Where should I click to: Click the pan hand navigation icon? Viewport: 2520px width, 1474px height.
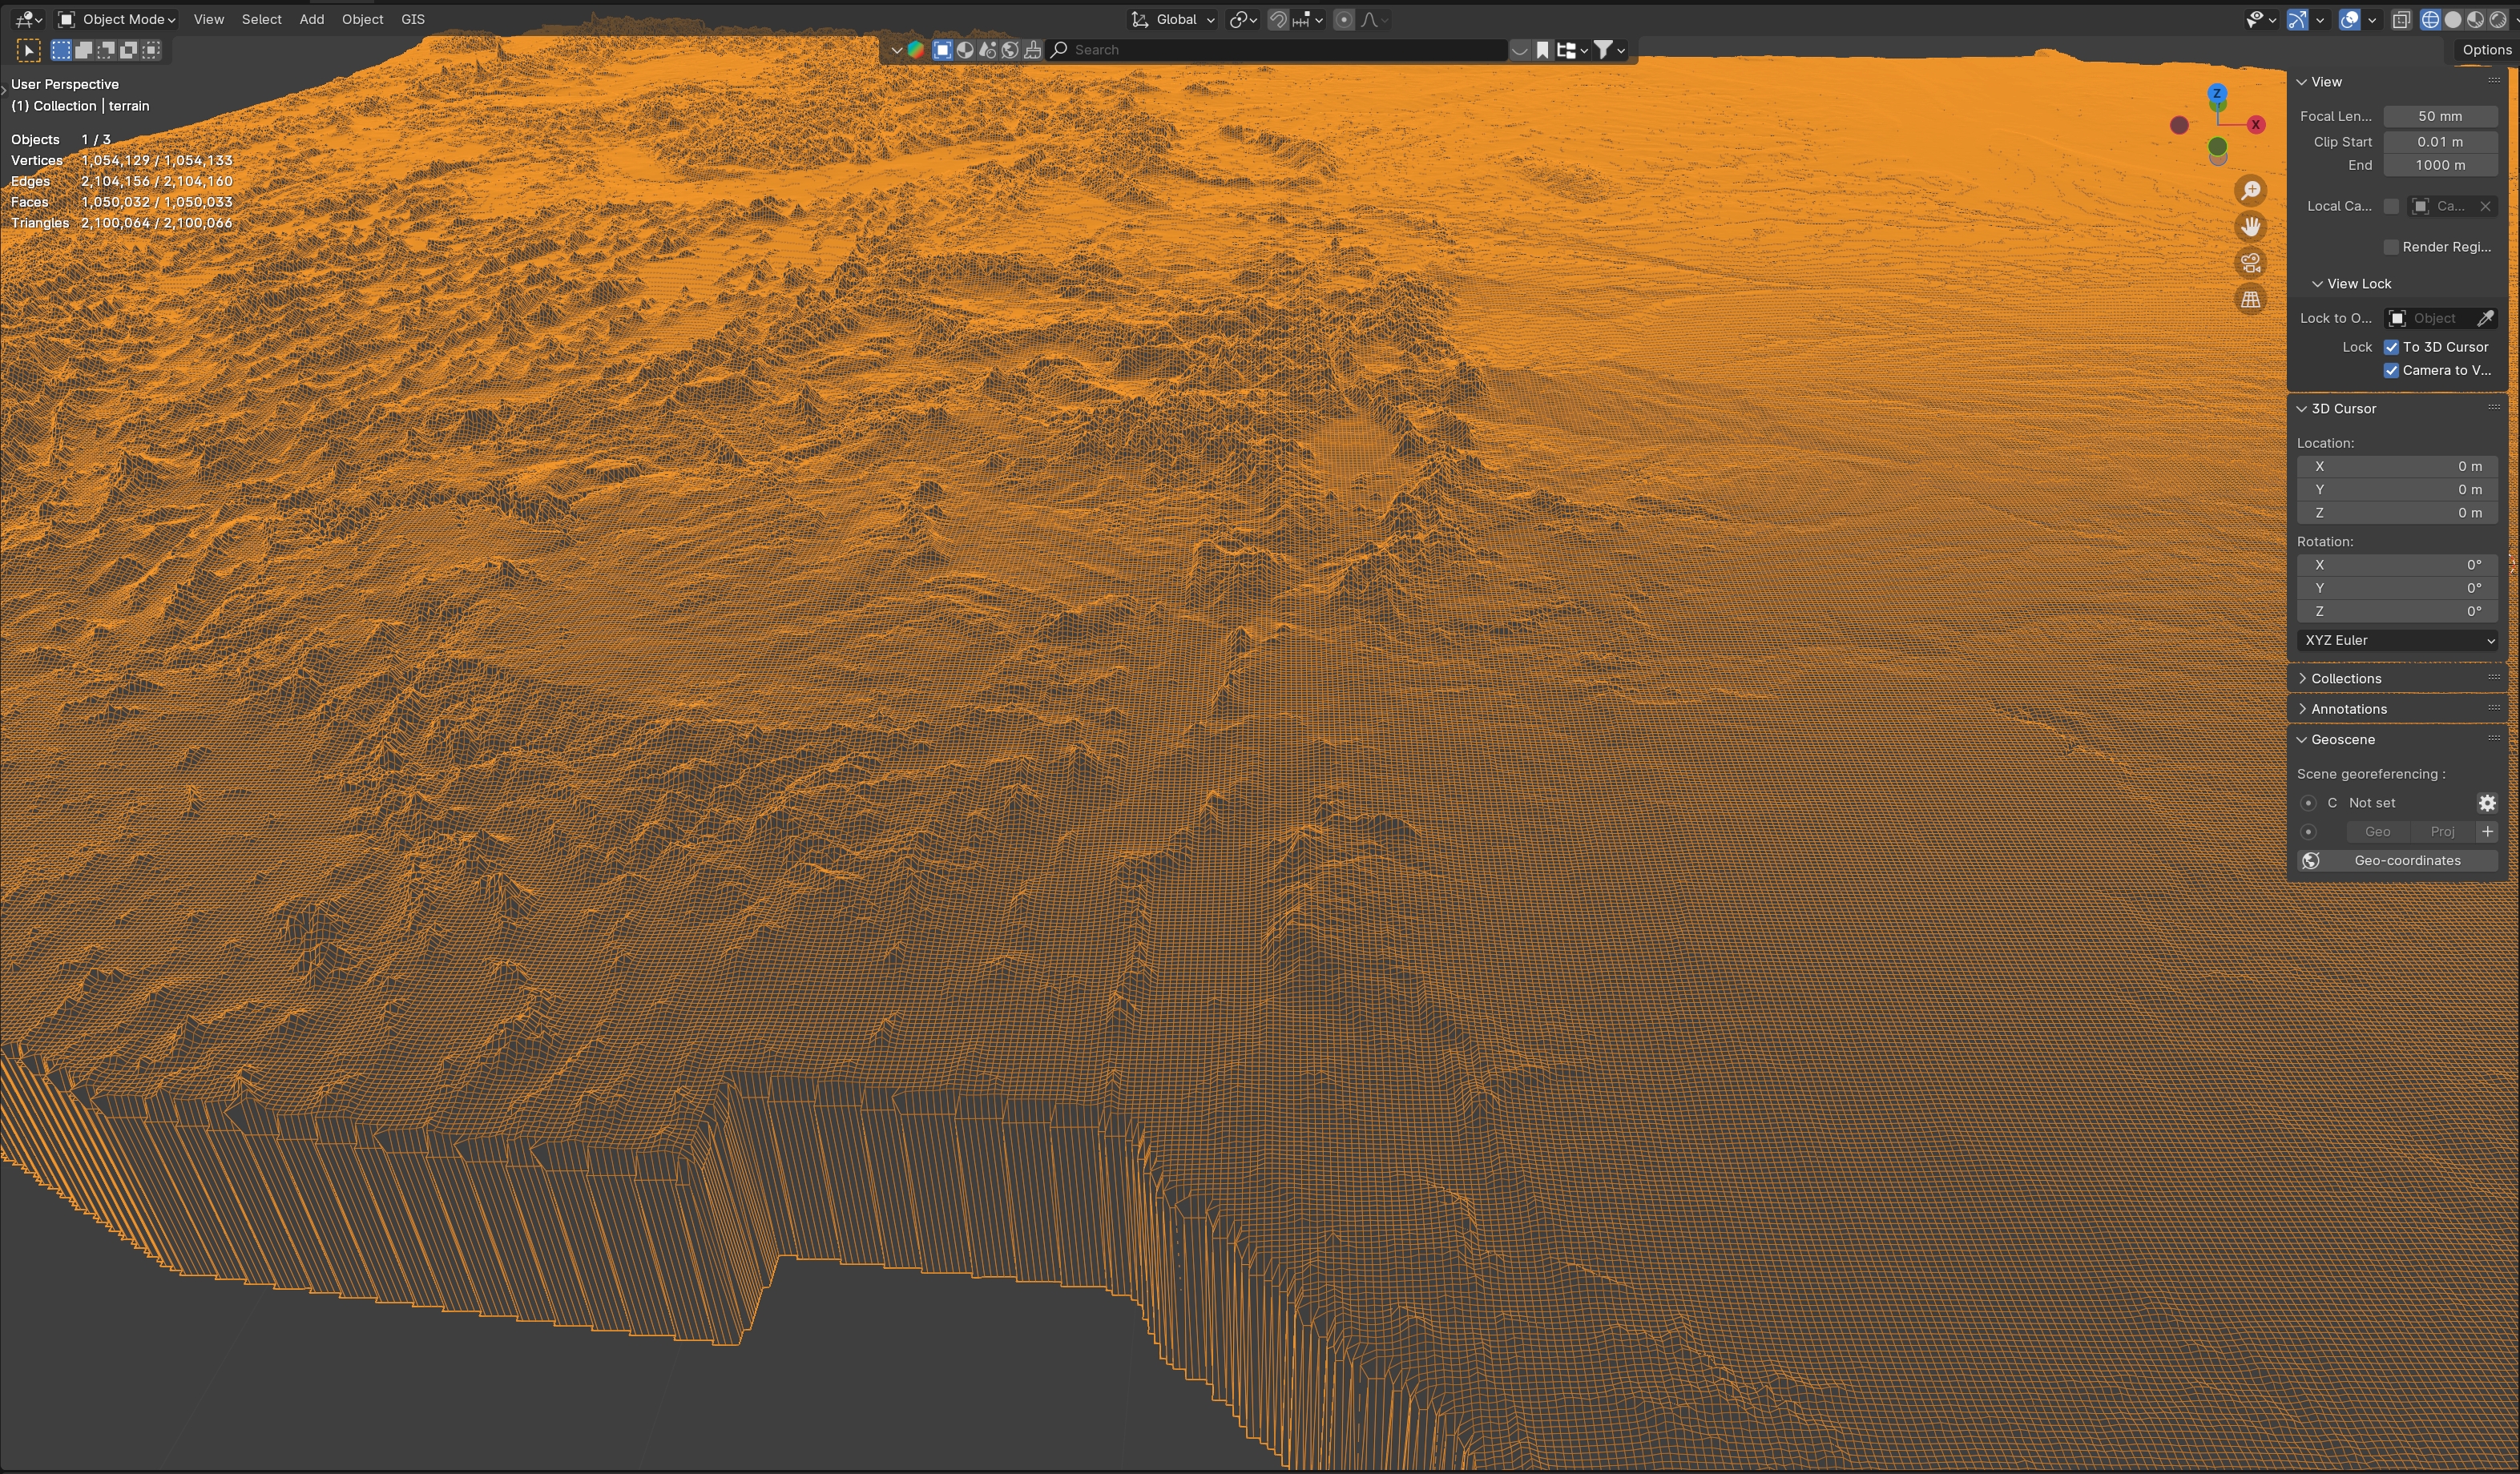click(x=2250, y=227)
